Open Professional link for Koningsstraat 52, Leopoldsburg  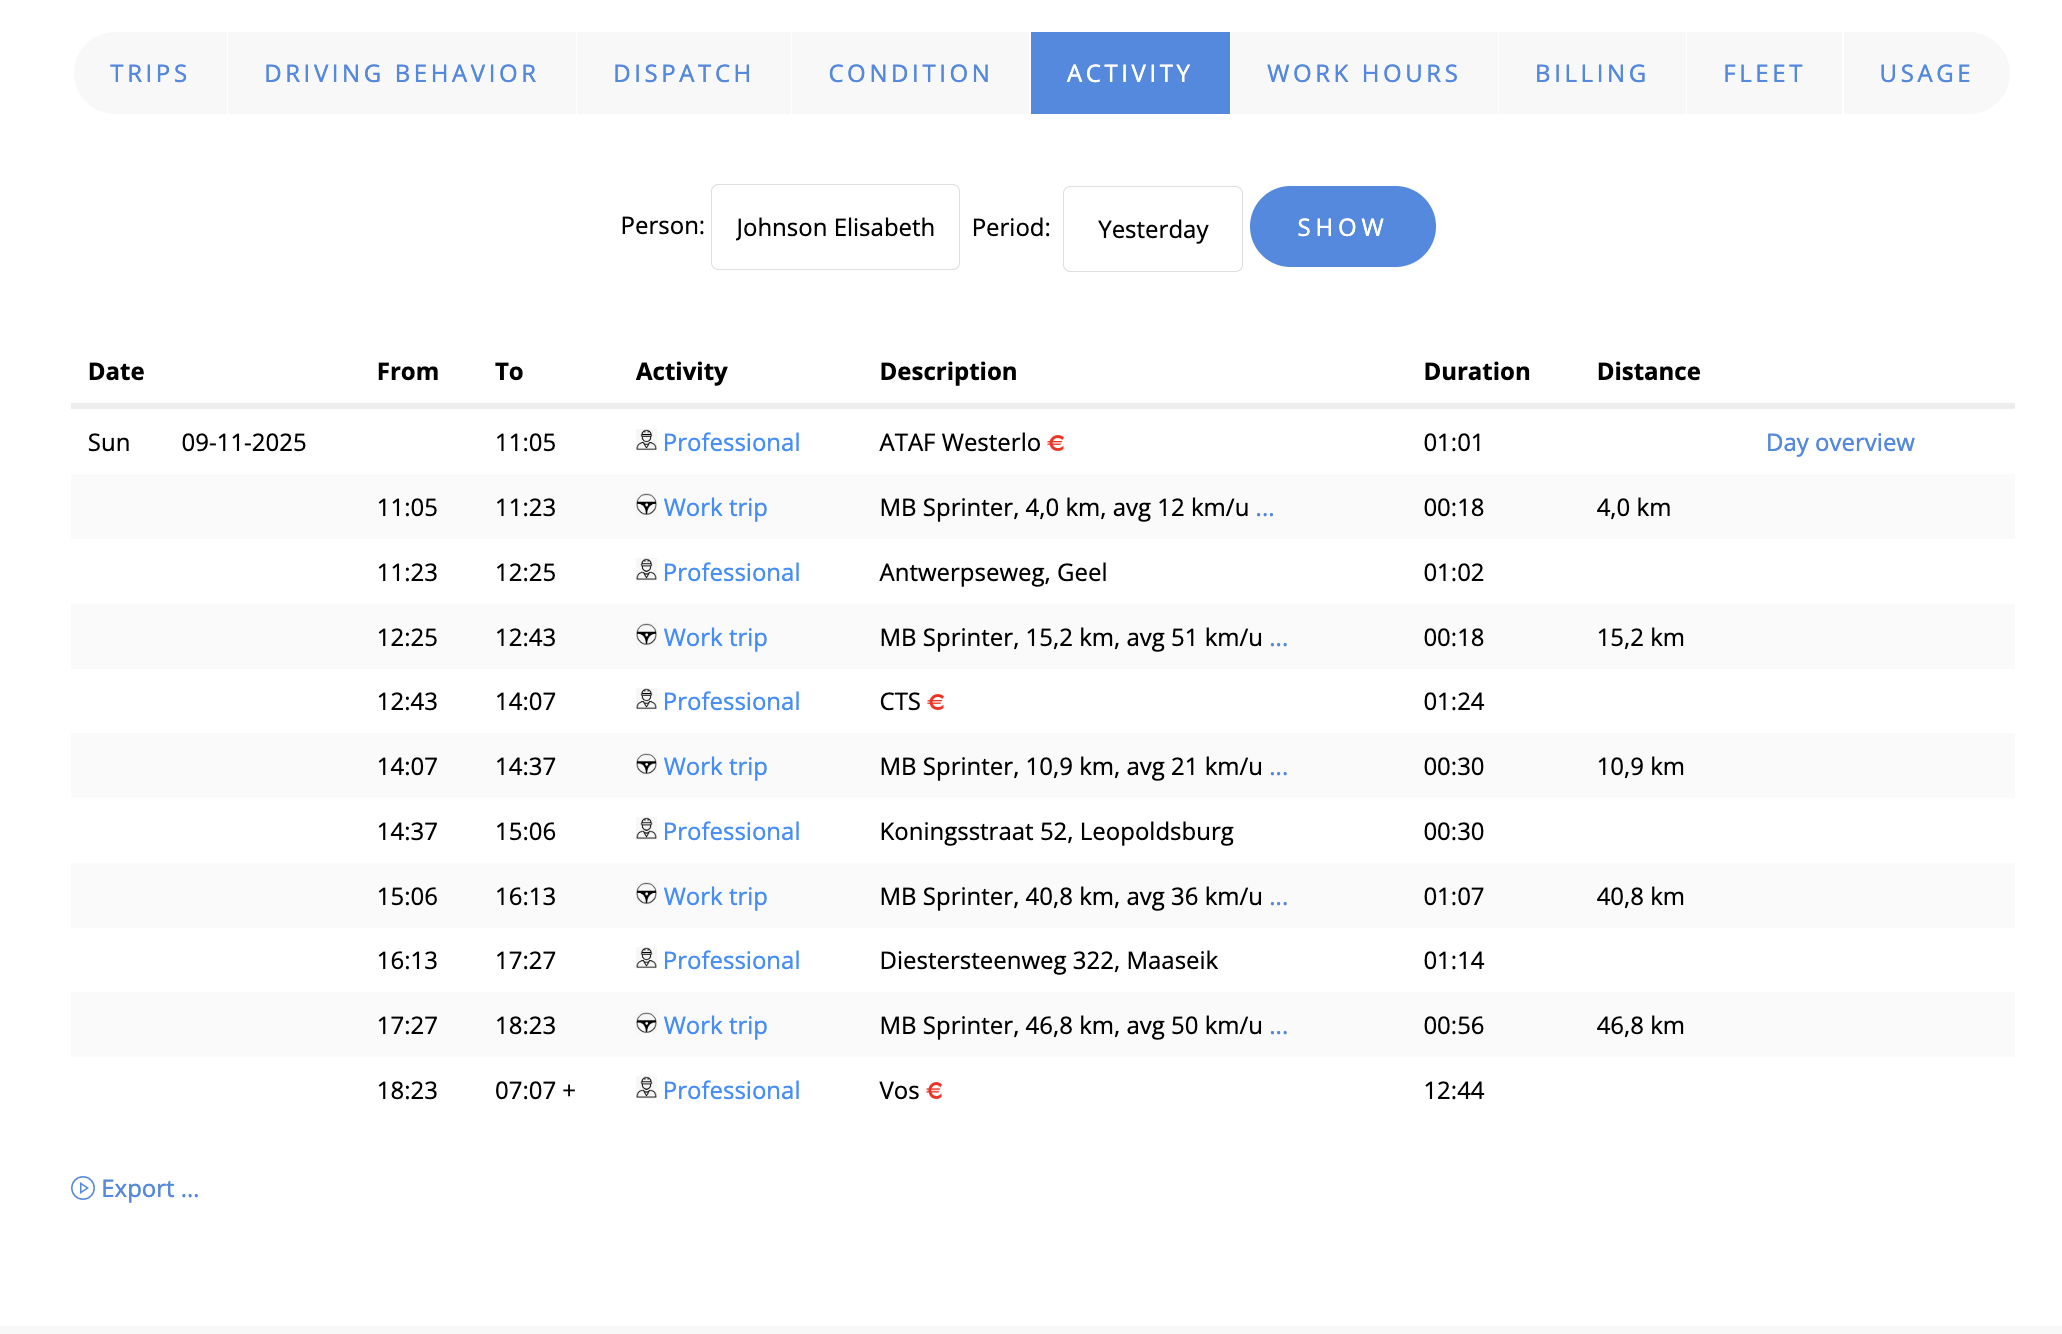click(x=731, y=831)
